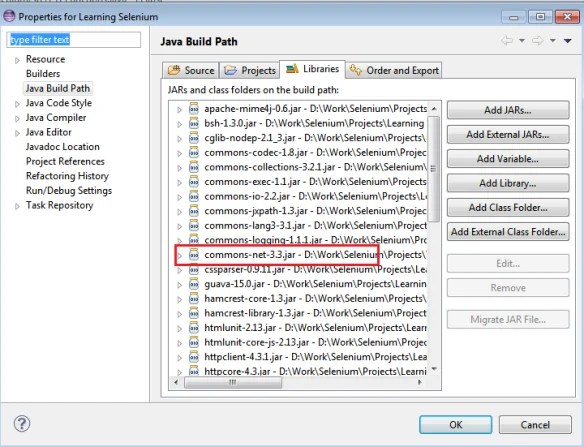This screenshot has width=584, height=447.
Task: Click the jar icon for commons-collections-3.2.1.jar
Action: pos(194,167)
